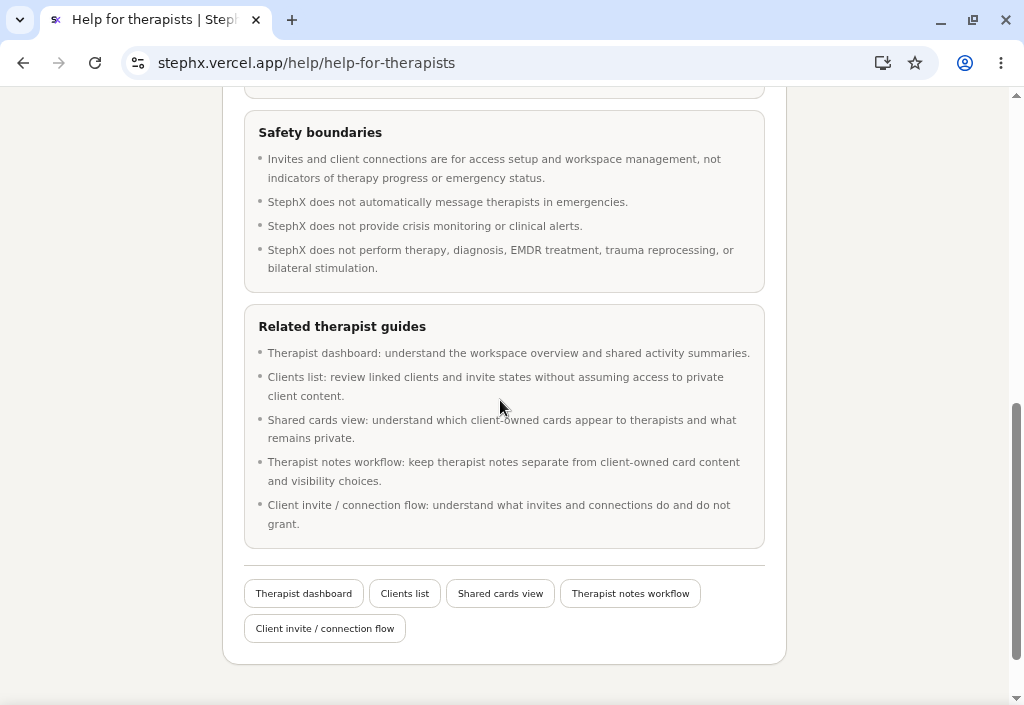Go back to the previous page
This screenshot has width=1024, height=705.
tap(23, 63)
